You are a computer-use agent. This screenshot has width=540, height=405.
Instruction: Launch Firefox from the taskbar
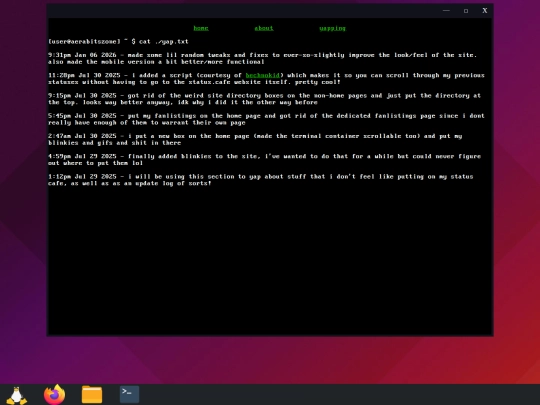click(54, 395)
